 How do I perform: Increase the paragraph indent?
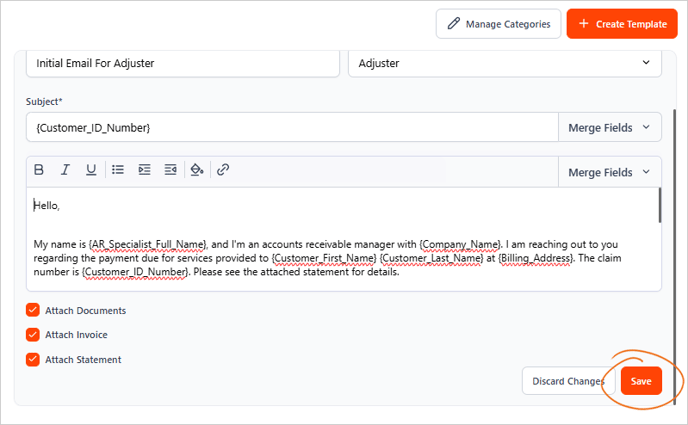click(x=144, y=170)
